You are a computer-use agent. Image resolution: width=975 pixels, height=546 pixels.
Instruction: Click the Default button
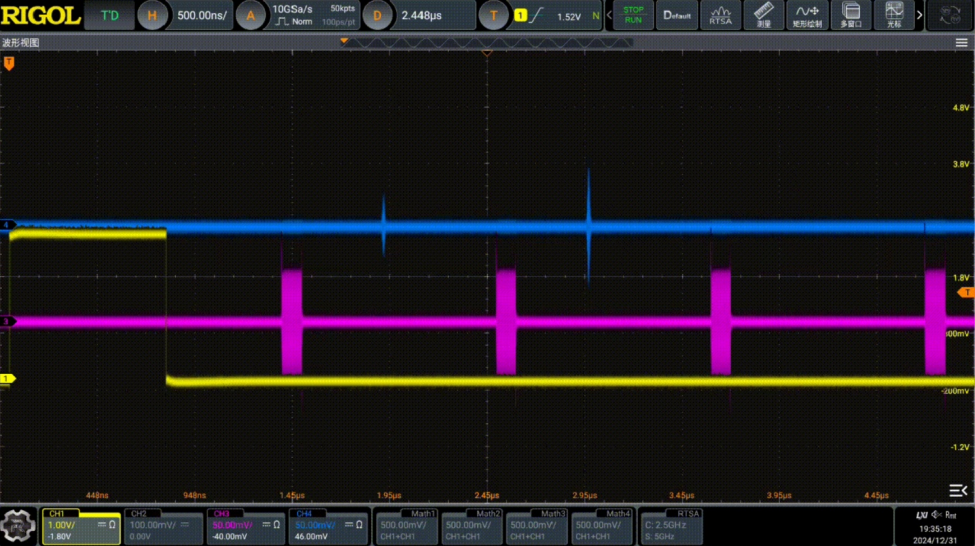click(x=677, y=16)
